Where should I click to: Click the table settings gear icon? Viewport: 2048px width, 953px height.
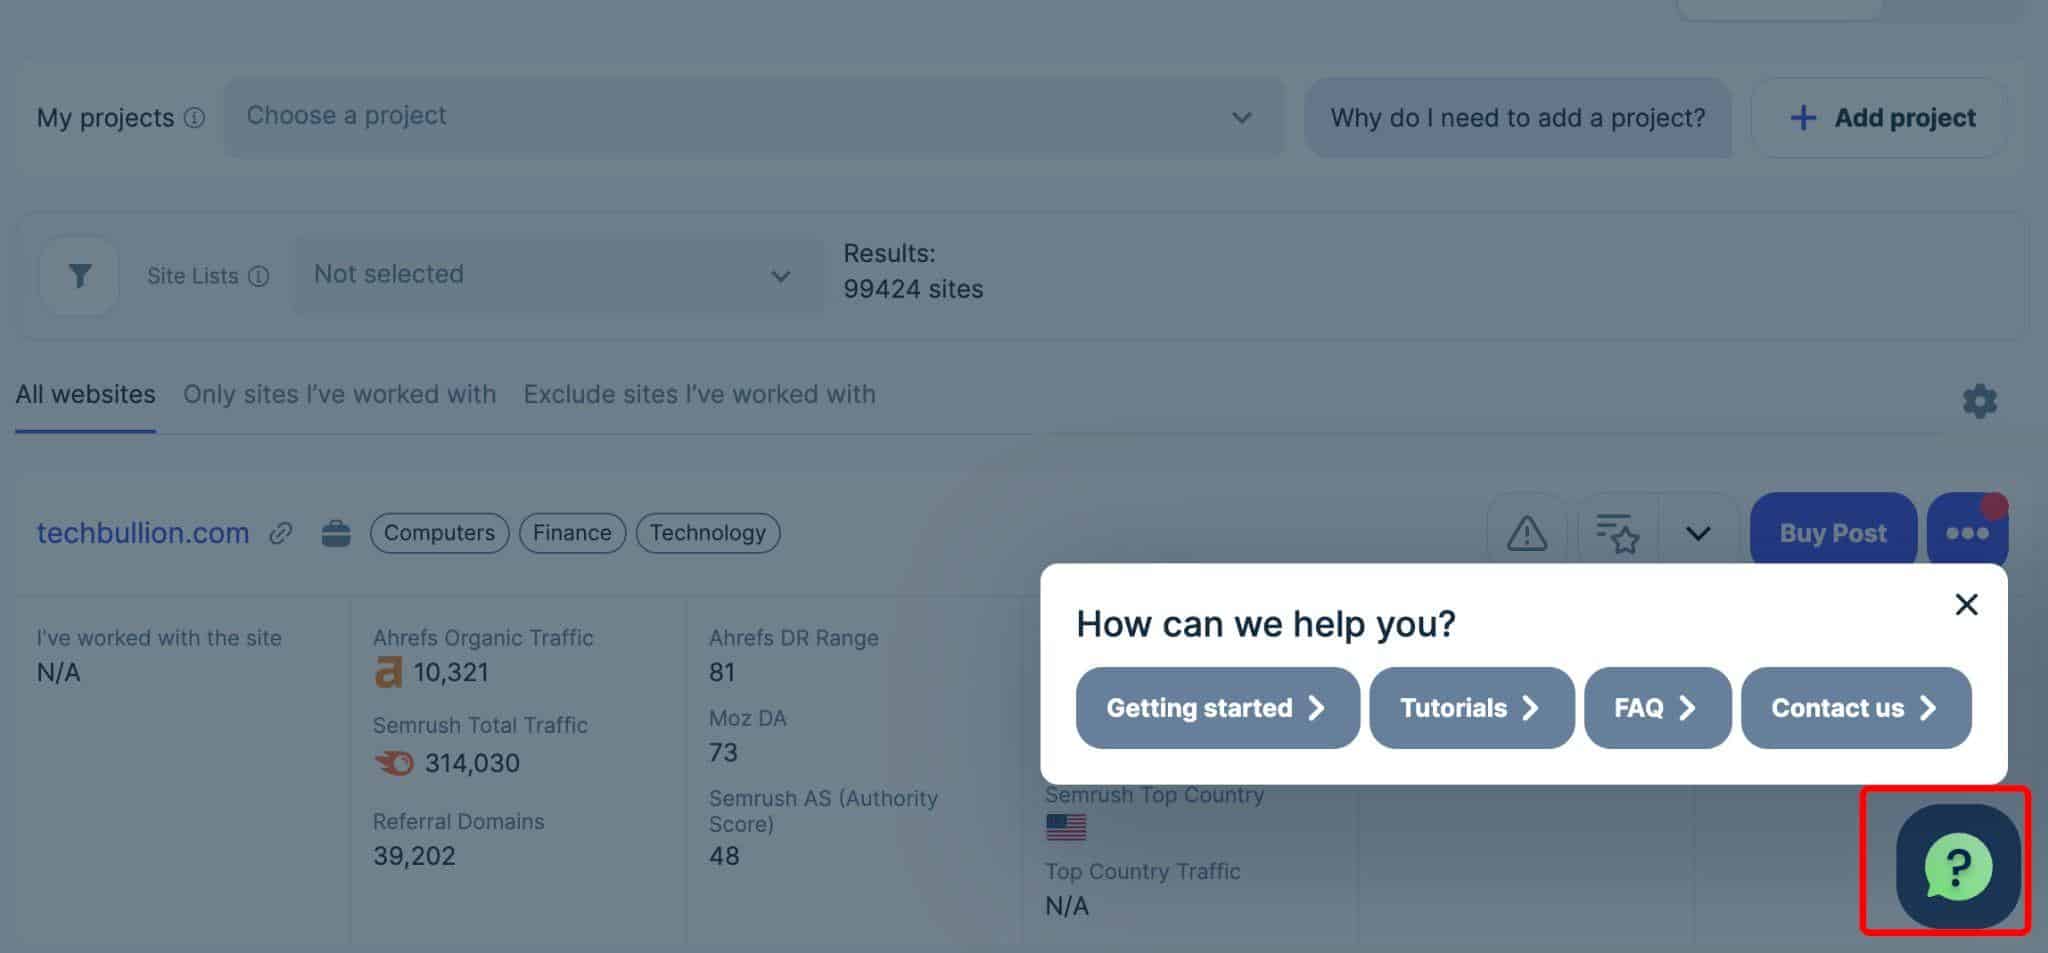click(1979, 401)
